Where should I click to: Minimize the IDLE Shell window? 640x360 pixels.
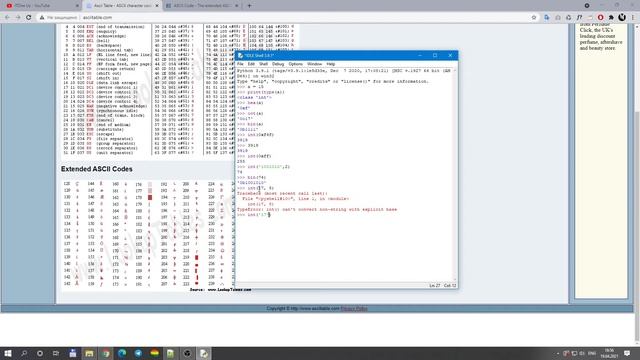pos(420,56)
